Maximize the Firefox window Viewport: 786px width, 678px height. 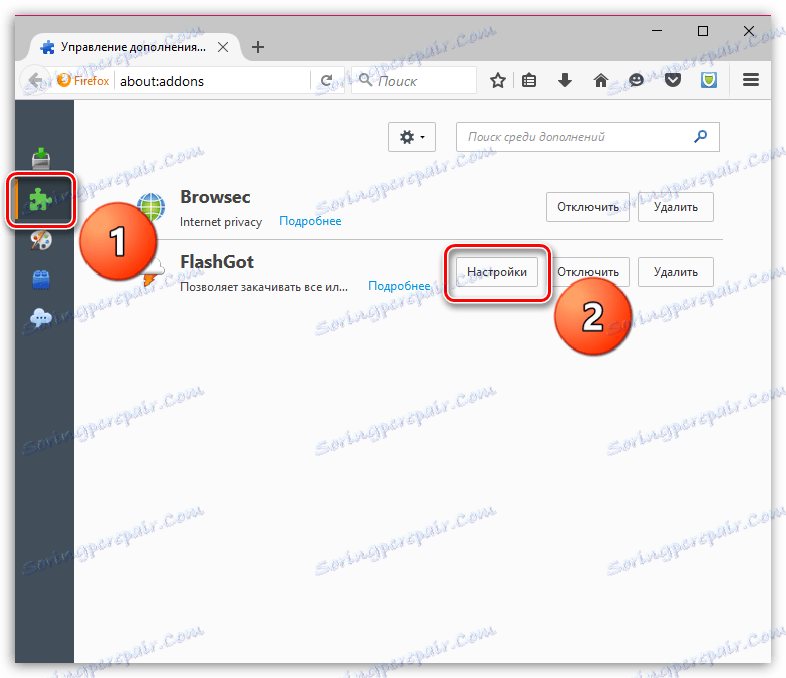click(x=703, y=31)
